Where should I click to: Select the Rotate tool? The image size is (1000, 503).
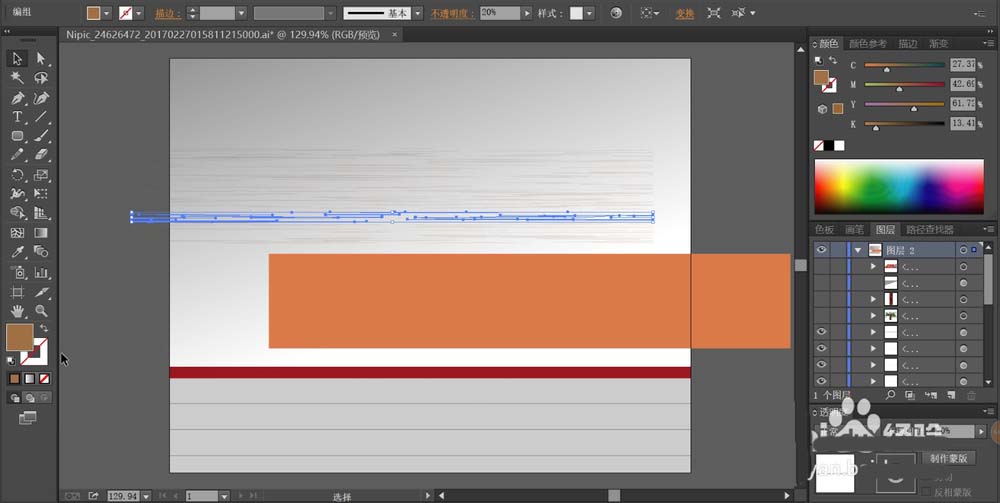[17, 175]
